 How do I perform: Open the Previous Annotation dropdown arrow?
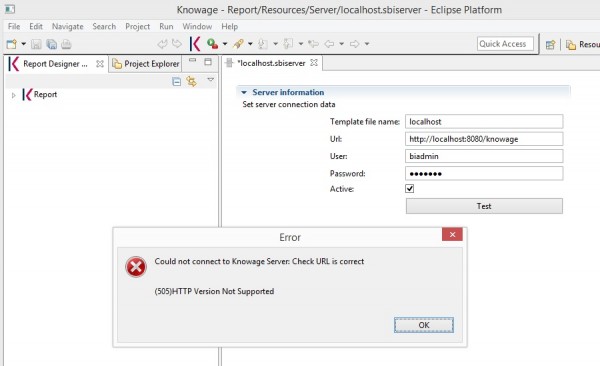[301, 44]
